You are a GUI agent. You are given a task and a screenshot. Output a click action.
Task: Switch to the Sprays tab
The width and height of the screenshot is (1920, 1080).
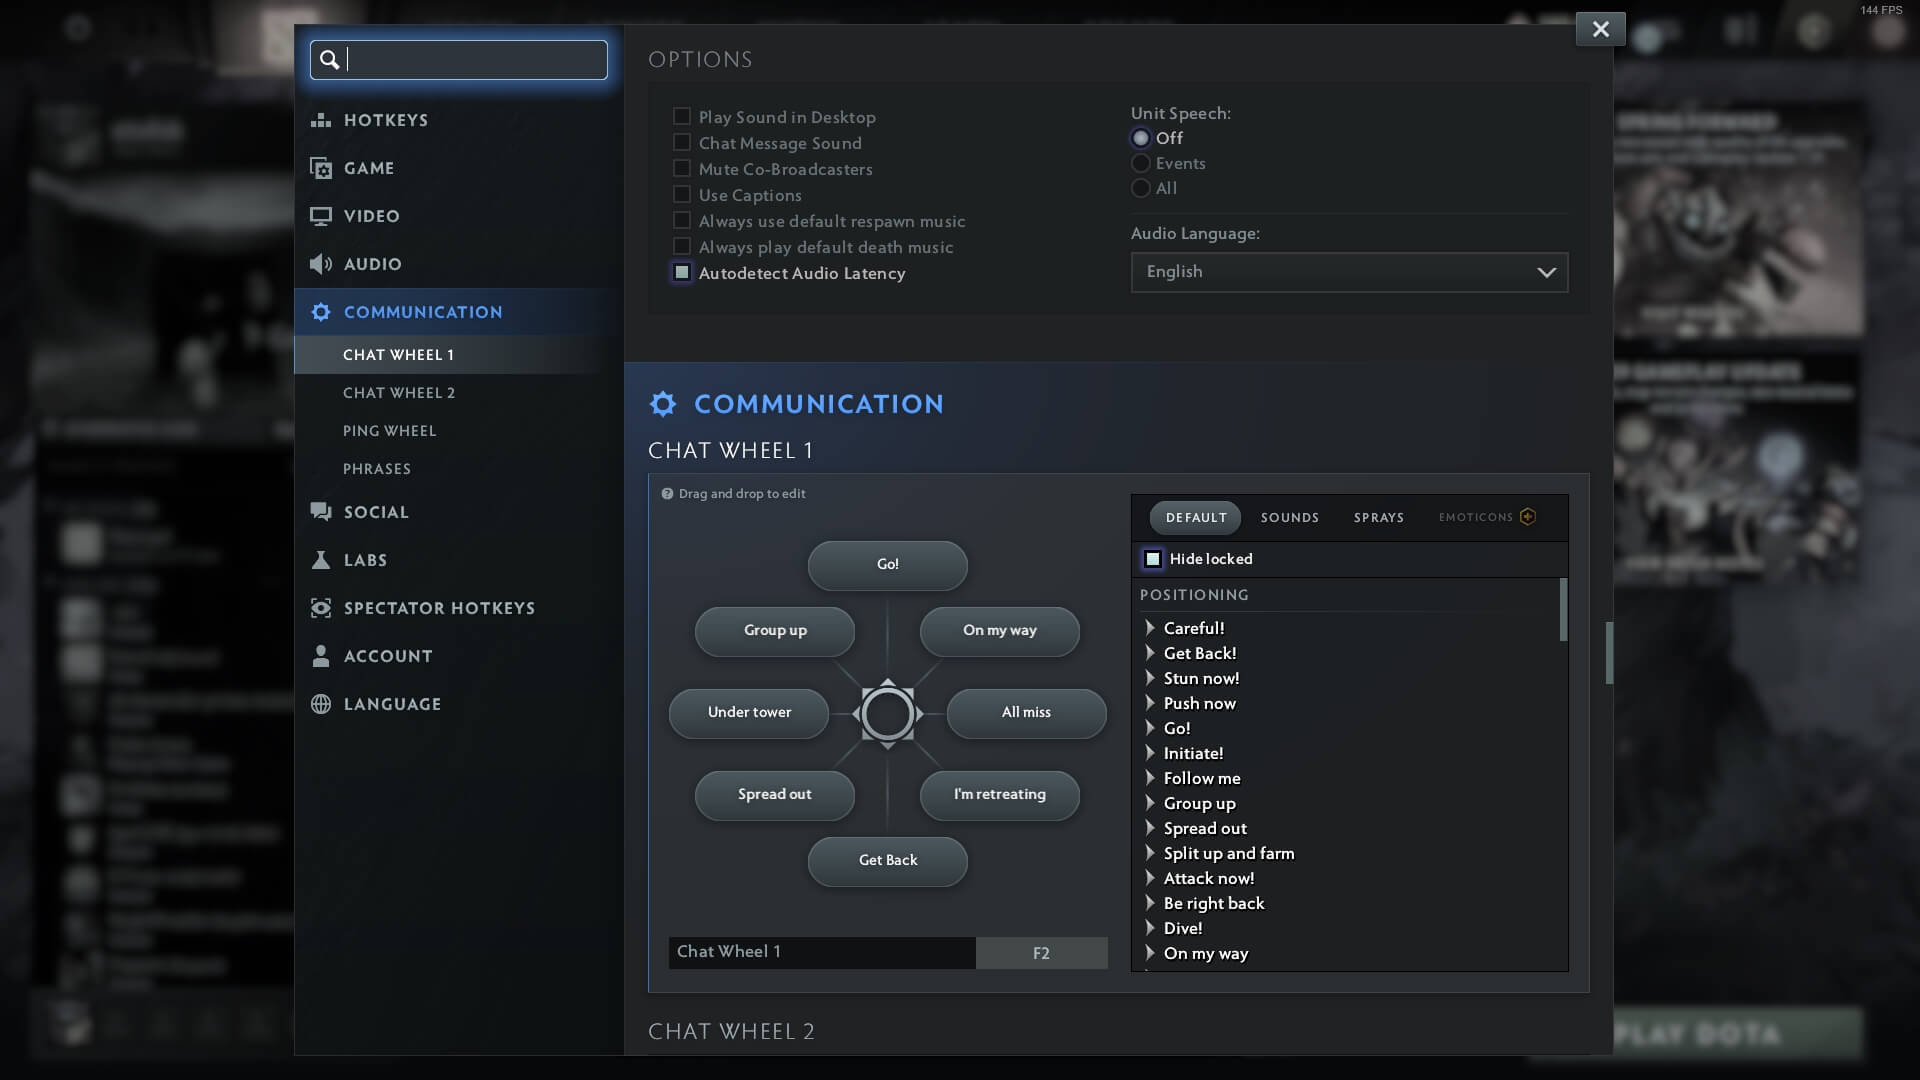pos(1378,517)
